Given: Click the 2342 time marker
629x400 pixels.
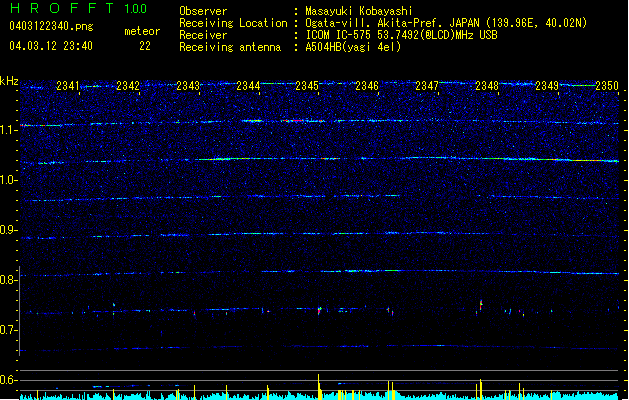Looking at the screenshot, I should [128, 86].
